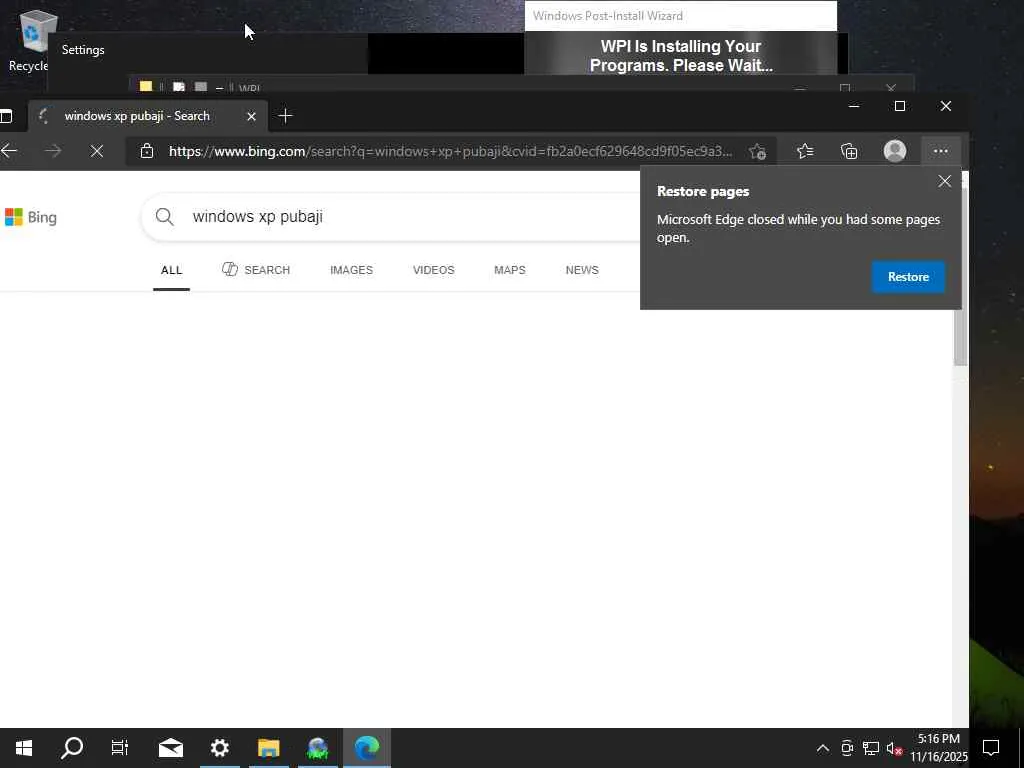The height and width of the screenshot is (768, 1024).
Task: Open Collections in Edge
Action: [849, 151]
